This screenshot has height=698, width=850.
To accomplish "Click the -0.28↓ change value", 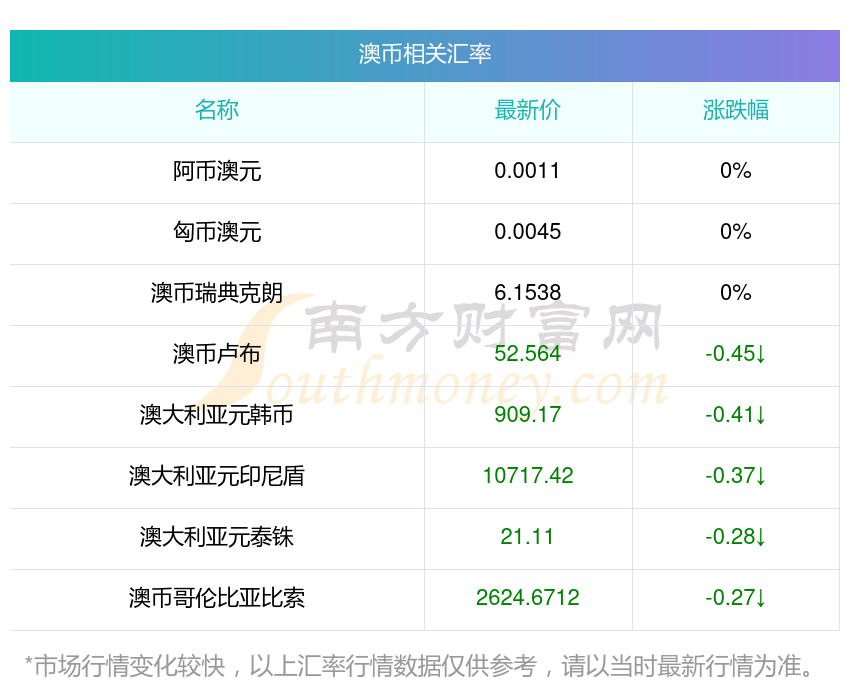I will [x=736, y=537].
